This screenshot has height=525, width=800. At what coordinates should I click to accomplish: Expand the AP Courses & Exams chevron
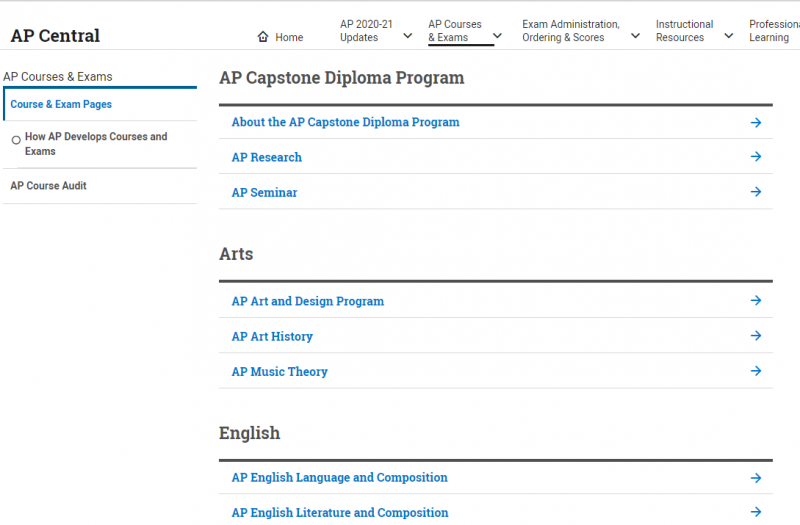tap(497, 36)
